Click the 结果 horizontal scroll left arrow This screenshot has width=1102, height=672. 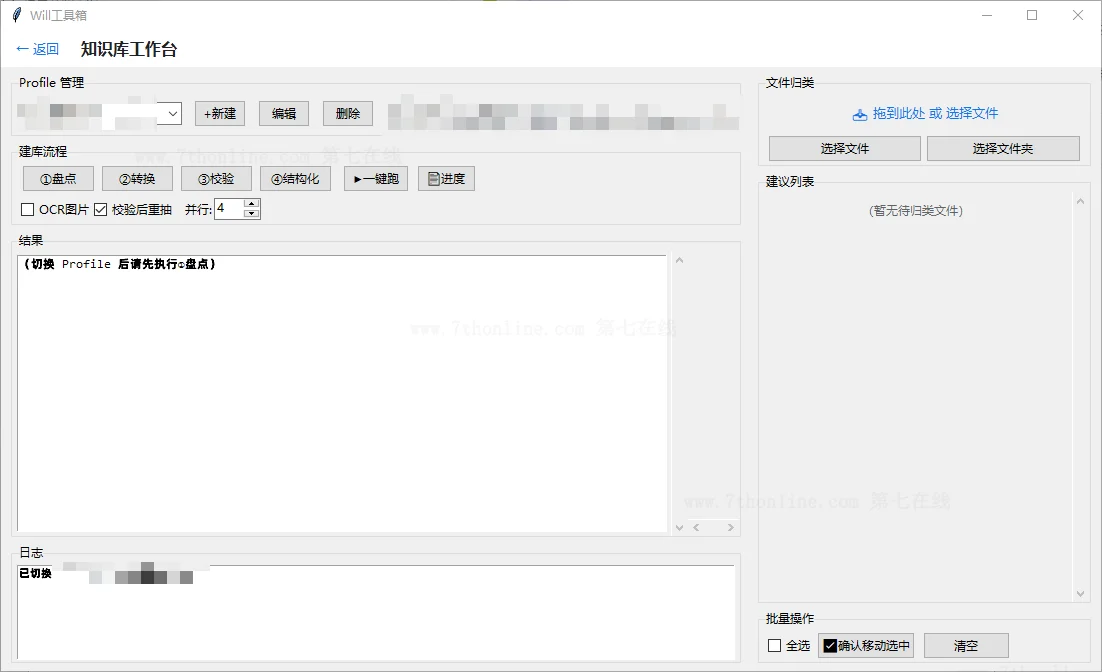(x=696, y=527)
